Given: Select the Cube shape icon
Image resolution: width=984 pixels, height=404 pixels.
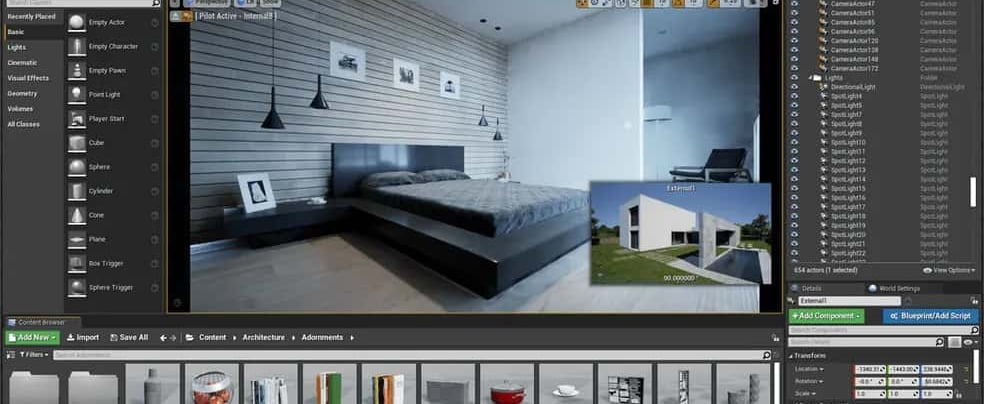Looking at the screenshot, I should pos(77,143).
